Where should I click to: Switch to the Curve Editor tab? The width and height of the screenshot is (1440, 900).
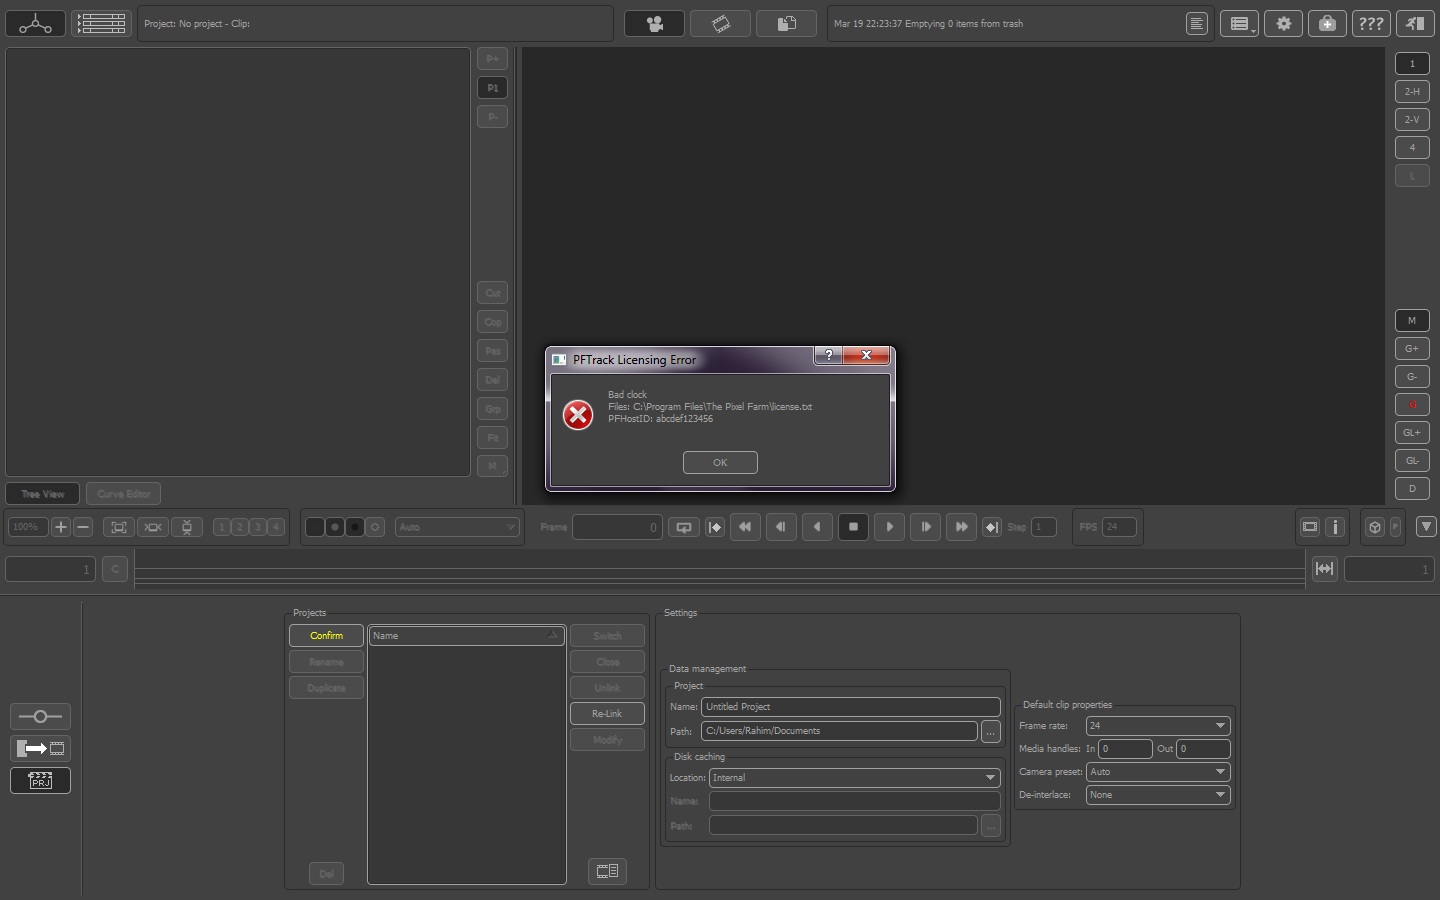click(124, 494)
